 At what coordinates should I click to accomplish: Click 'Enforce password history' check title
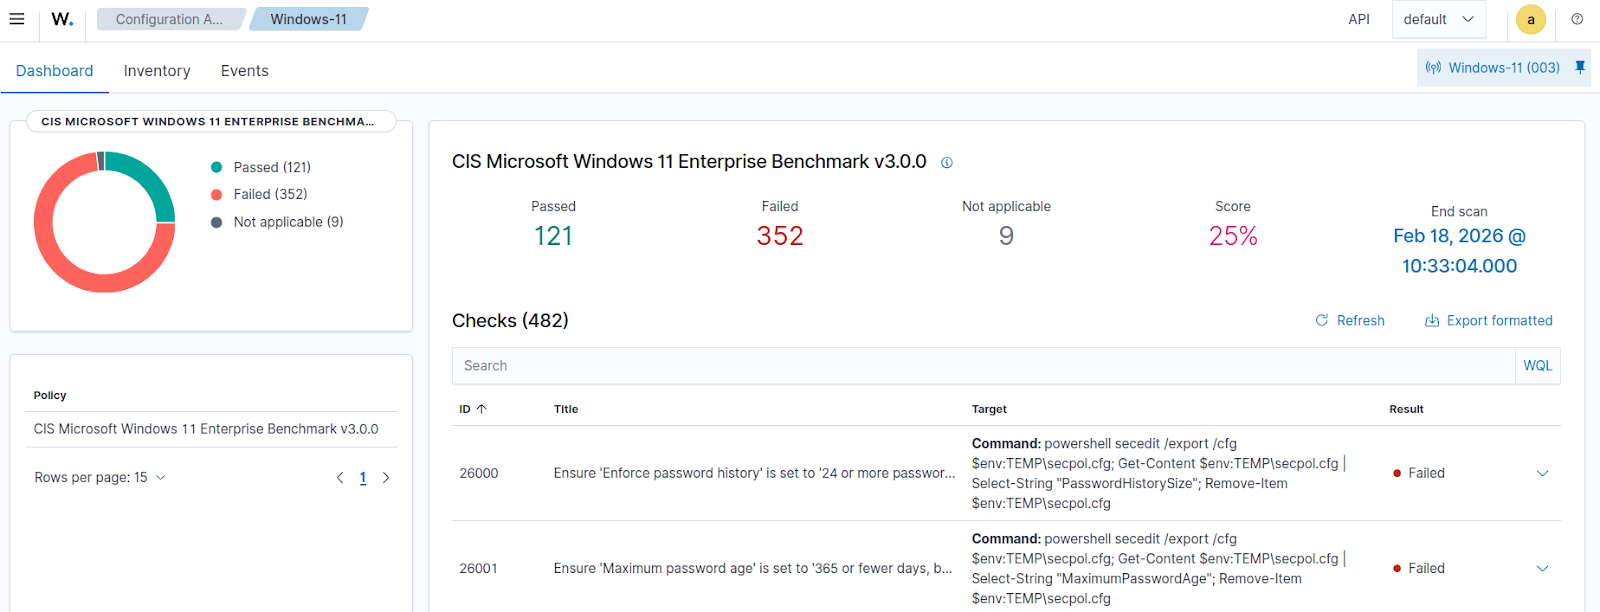click(755, 474)
